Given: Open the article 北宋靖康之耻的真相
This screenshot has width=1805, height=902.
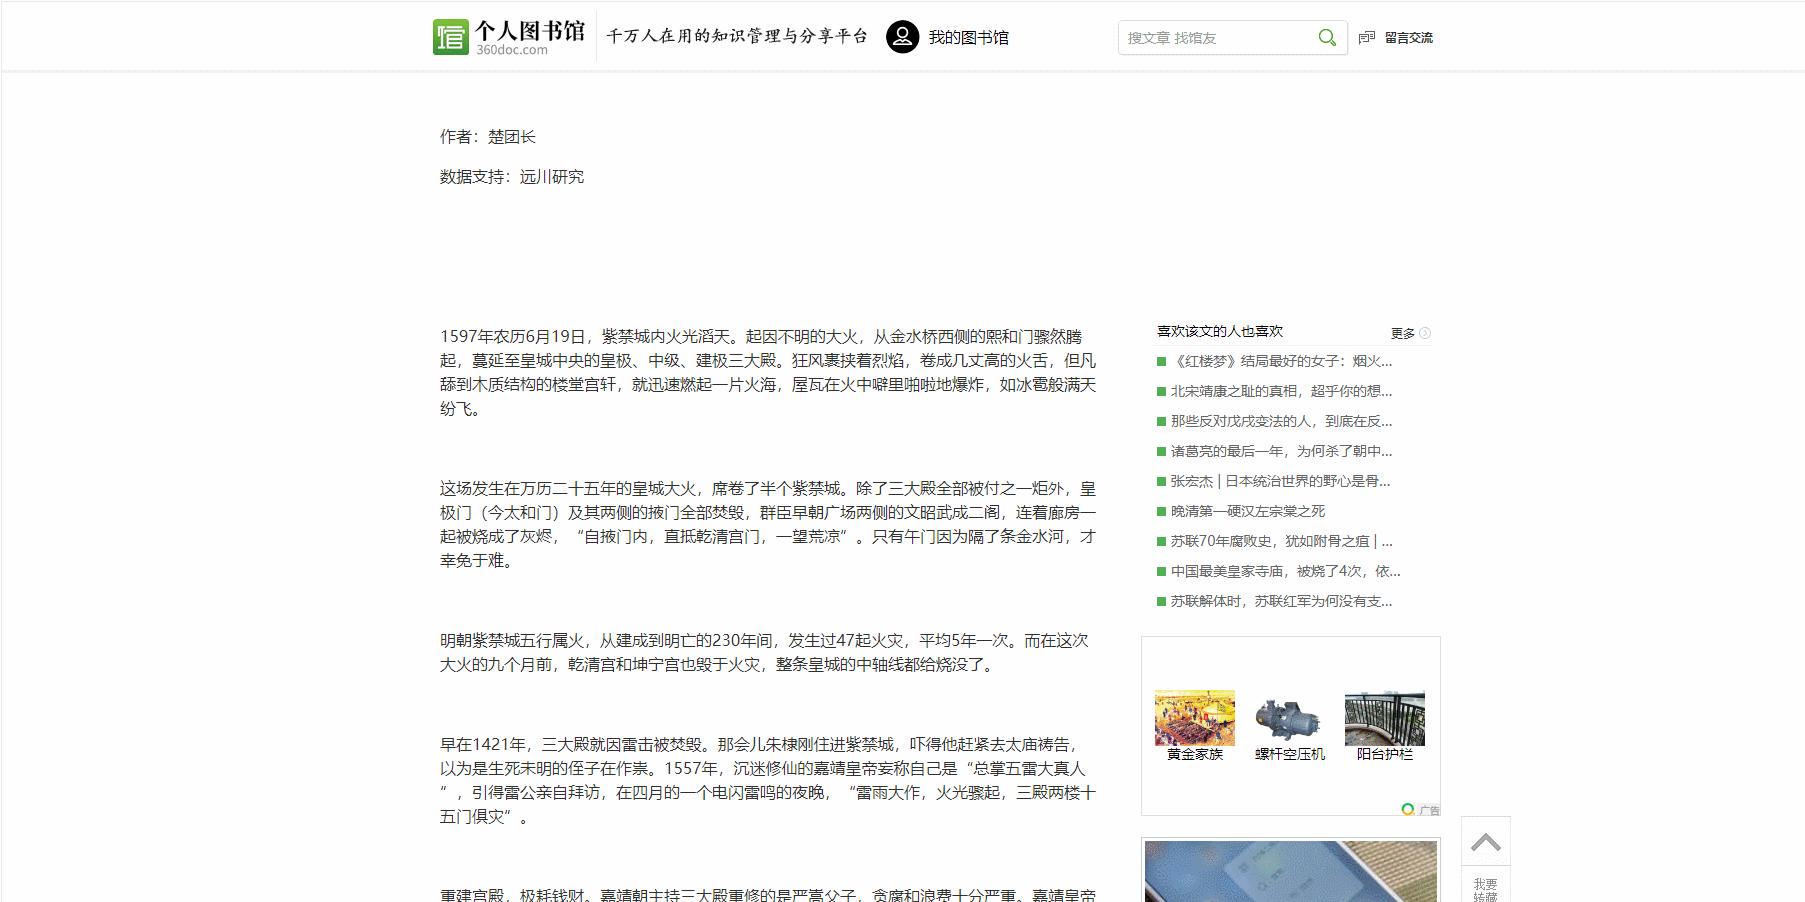Looking at the screenshot, I should 1280,391.
